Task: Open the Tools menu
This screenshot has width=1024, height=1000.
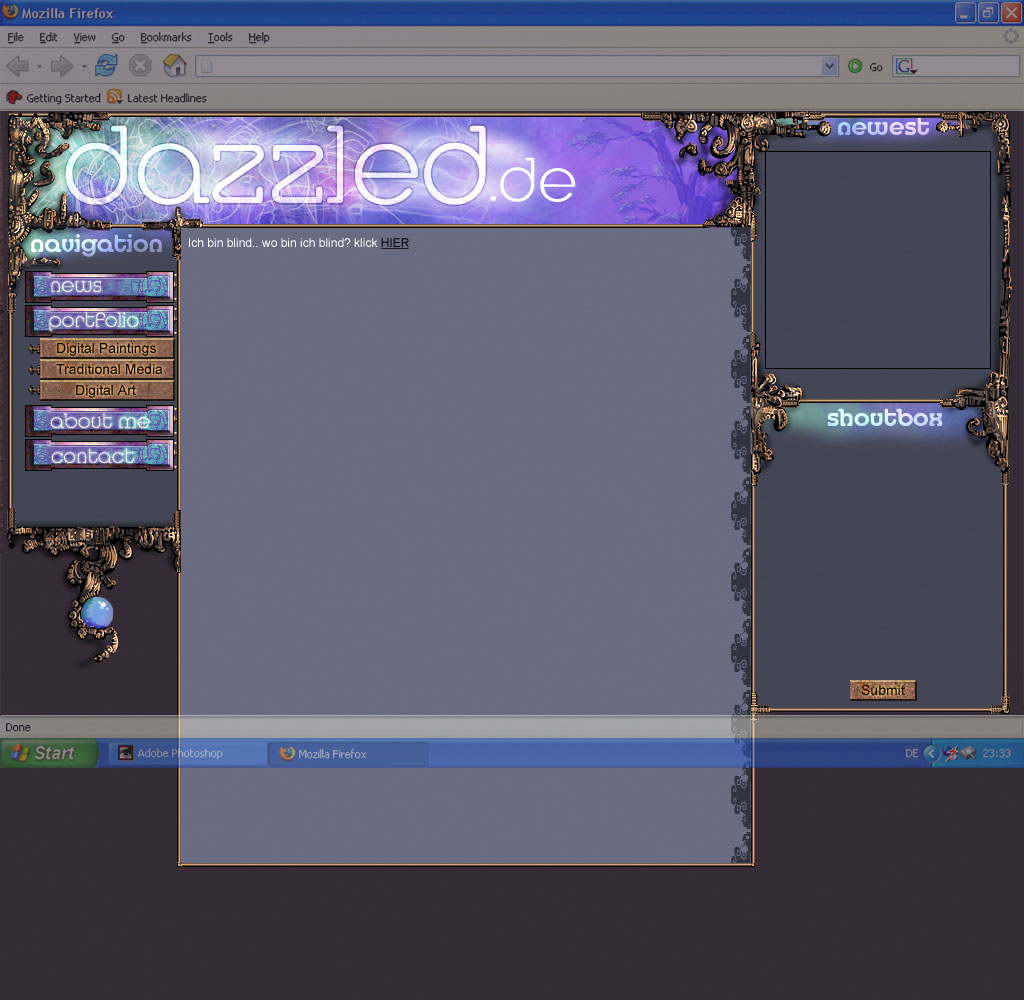Action: [220, 37]
